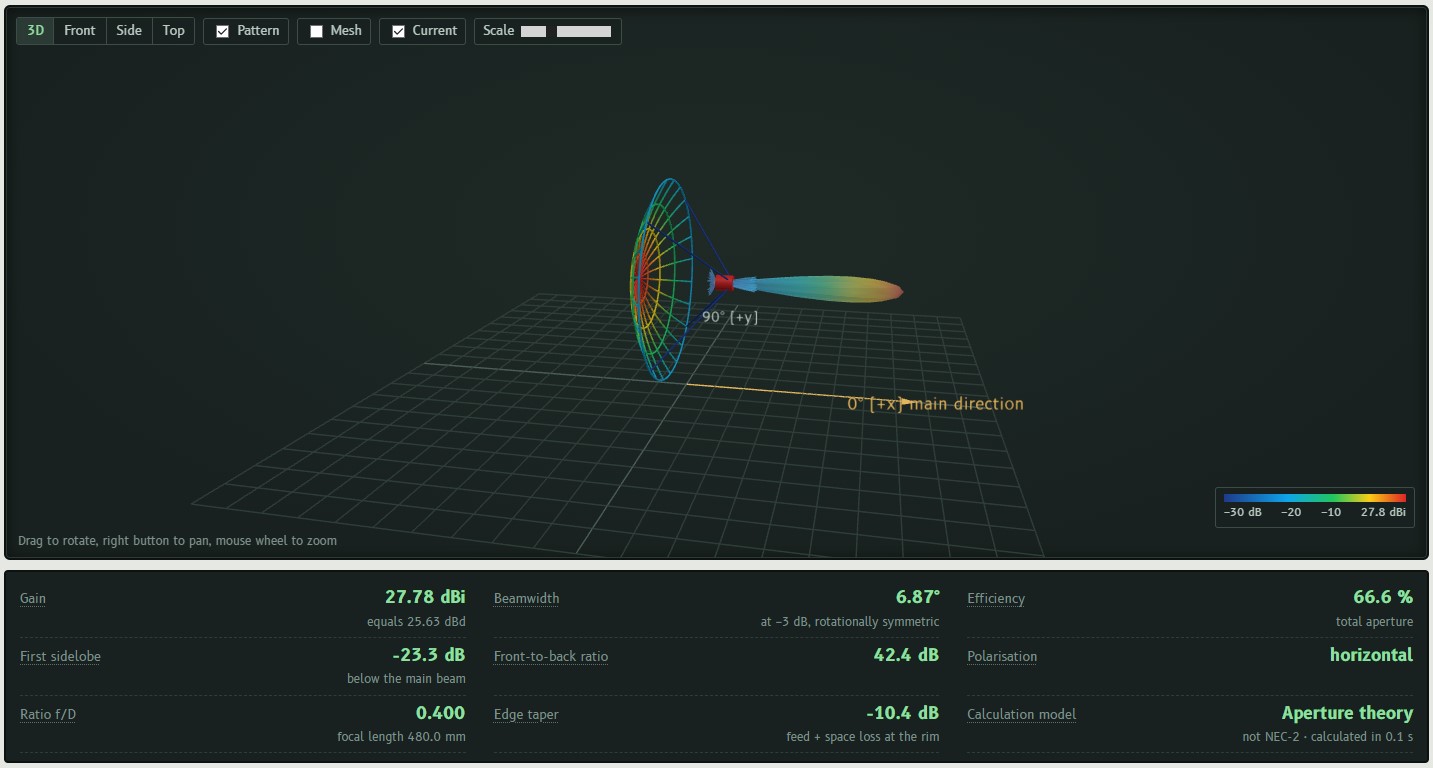
Task: Click the '−30 dB' legend label
Action: (x=1243, y=512)
